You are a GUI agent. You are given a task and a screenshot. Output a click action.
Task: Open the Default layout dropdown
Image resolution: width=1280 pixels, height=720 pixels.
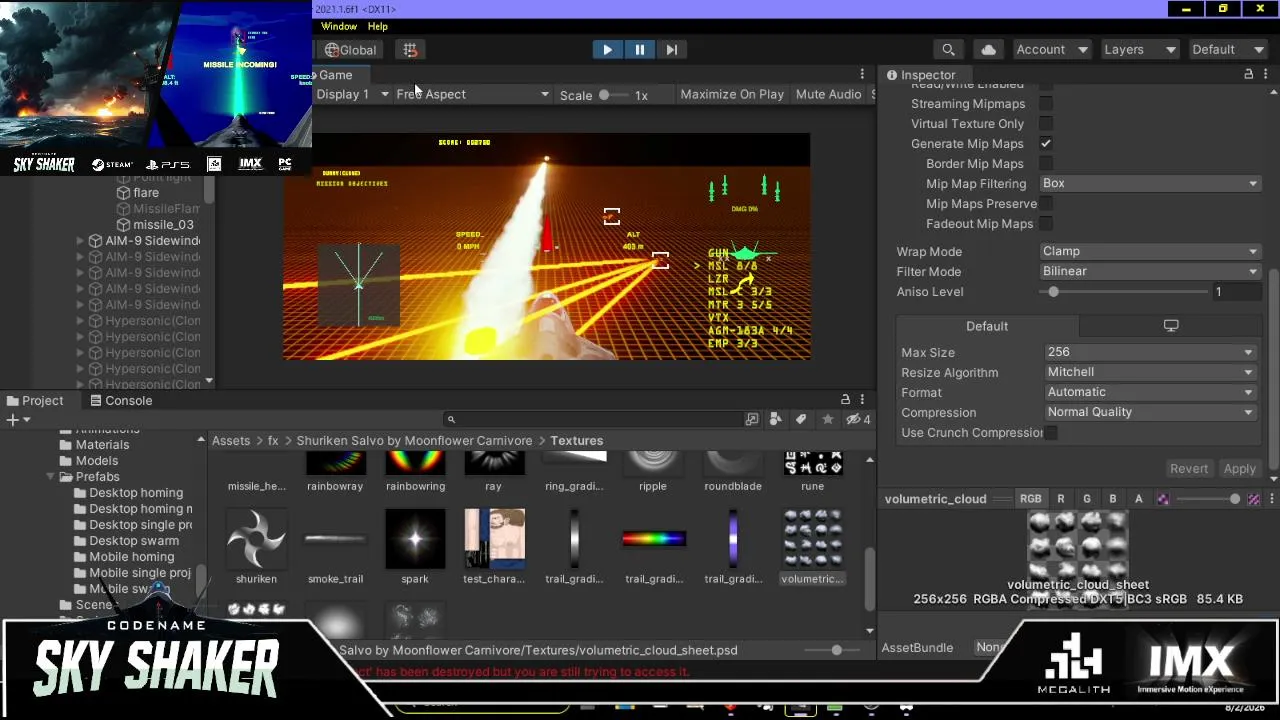click(1229, 49)
